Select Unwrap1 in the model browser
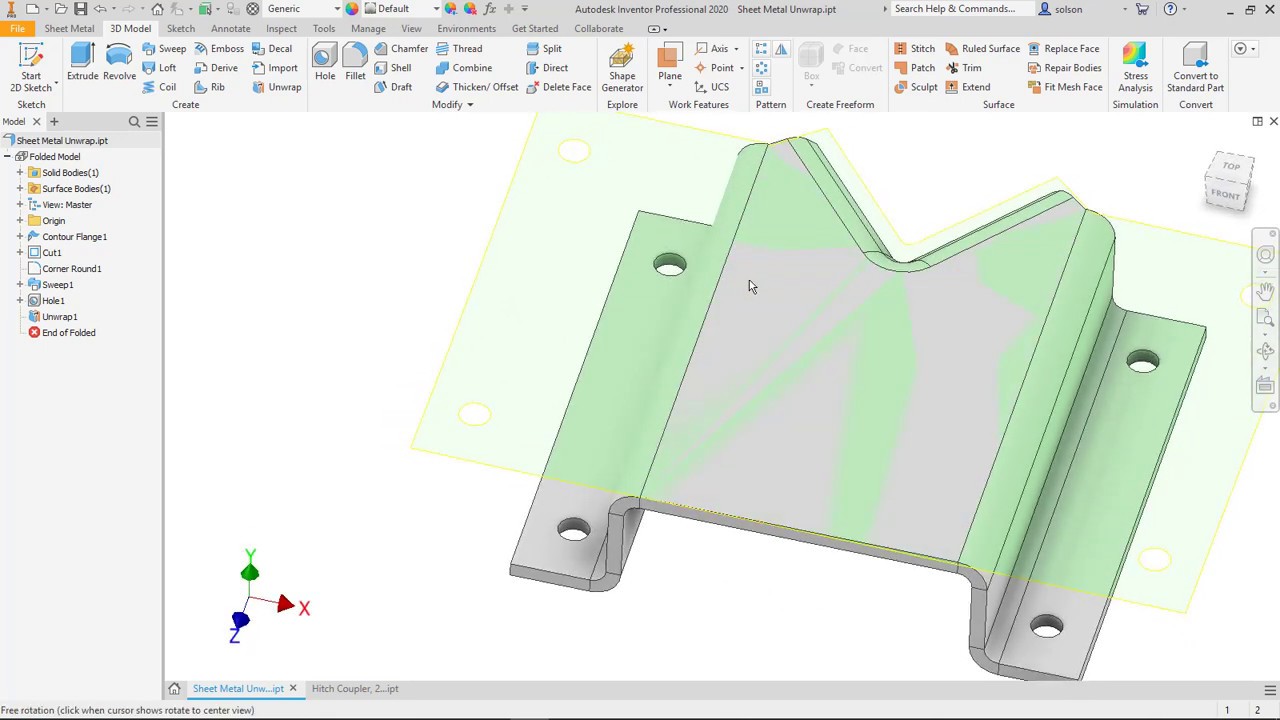Screen dimensions: 1280x720 (59, 317)
